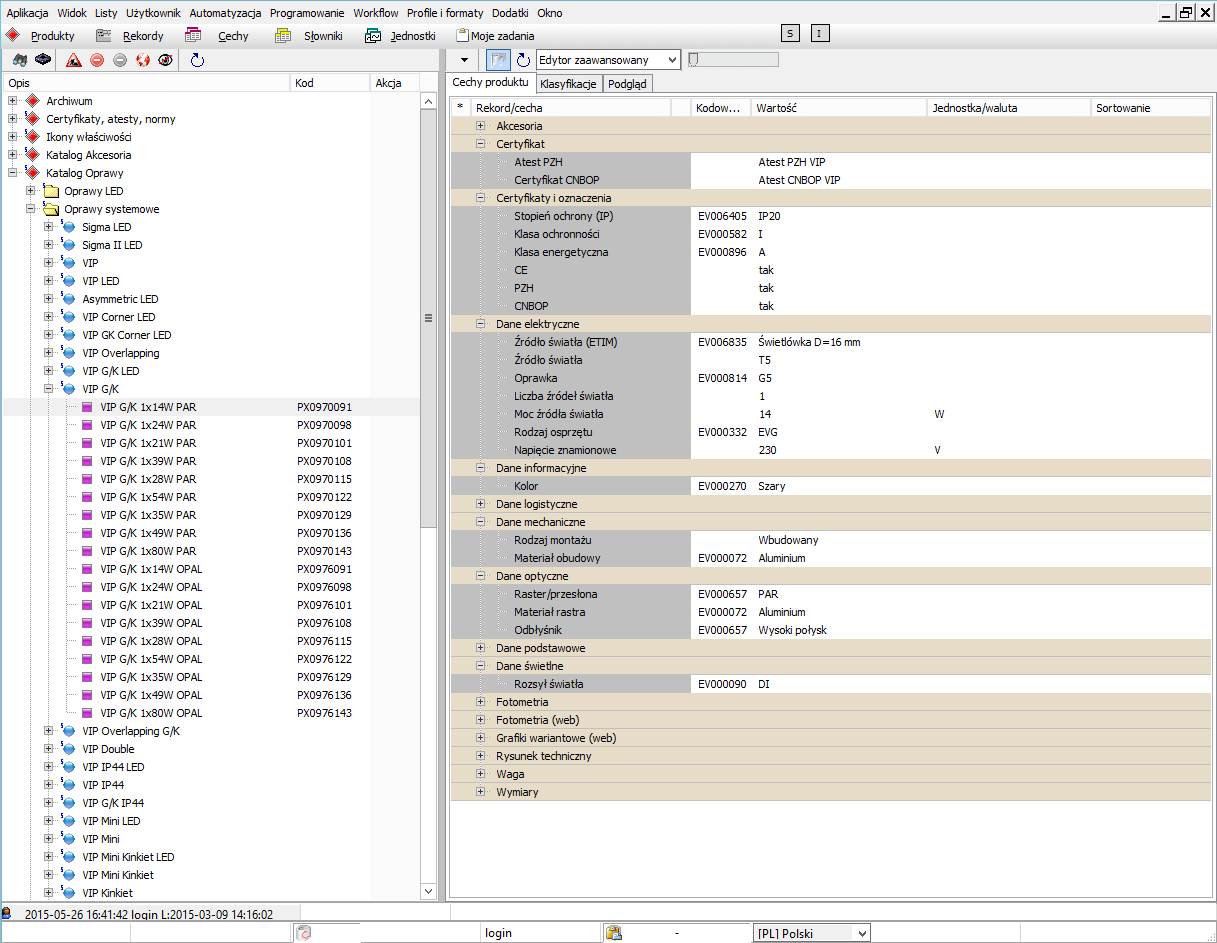Viewport: 1217px width, 943px height.
Task: Refresh the product tree panel
Action: [x=197, y=60]
